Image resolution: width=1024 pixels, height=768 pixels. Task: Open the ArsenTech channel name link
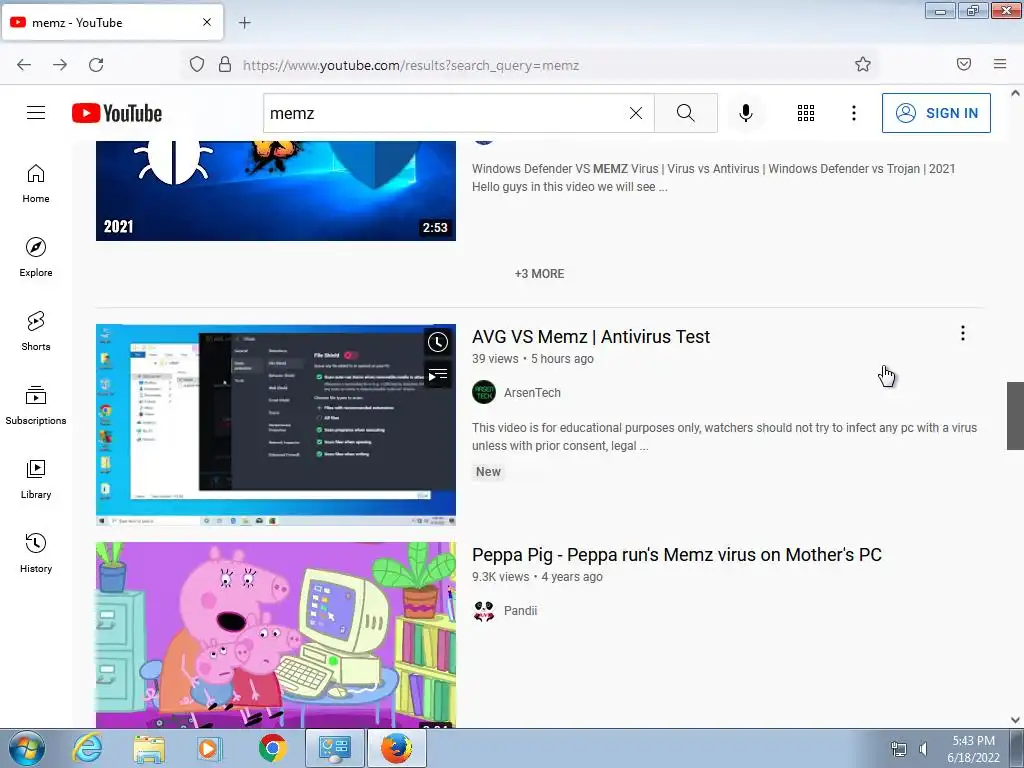point(532,392)
